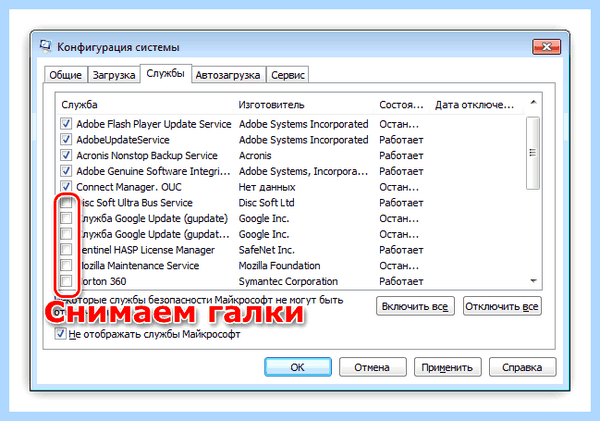This screenshot has height=421, width=600.
Task: Uncheck the AdobeUpdateService checkbox
Action: [66, 140]
